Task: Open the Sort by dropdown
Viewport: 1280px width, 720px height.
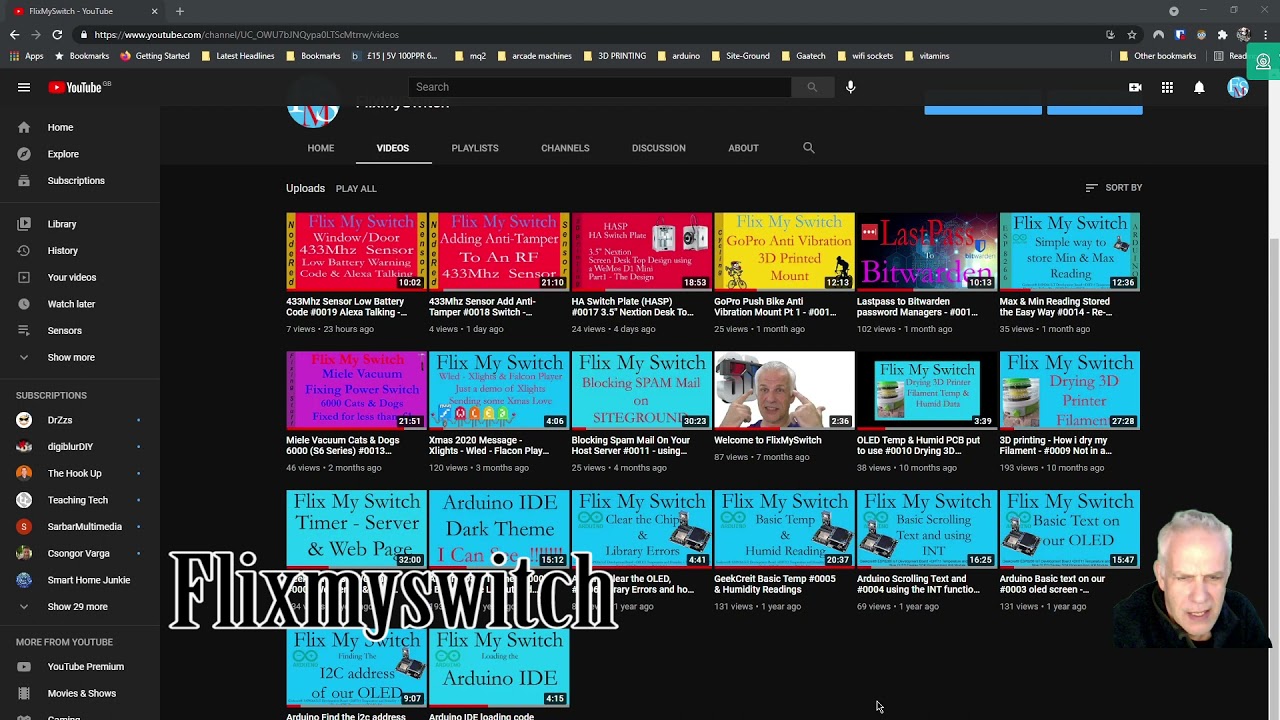Action: (1113, 188)
